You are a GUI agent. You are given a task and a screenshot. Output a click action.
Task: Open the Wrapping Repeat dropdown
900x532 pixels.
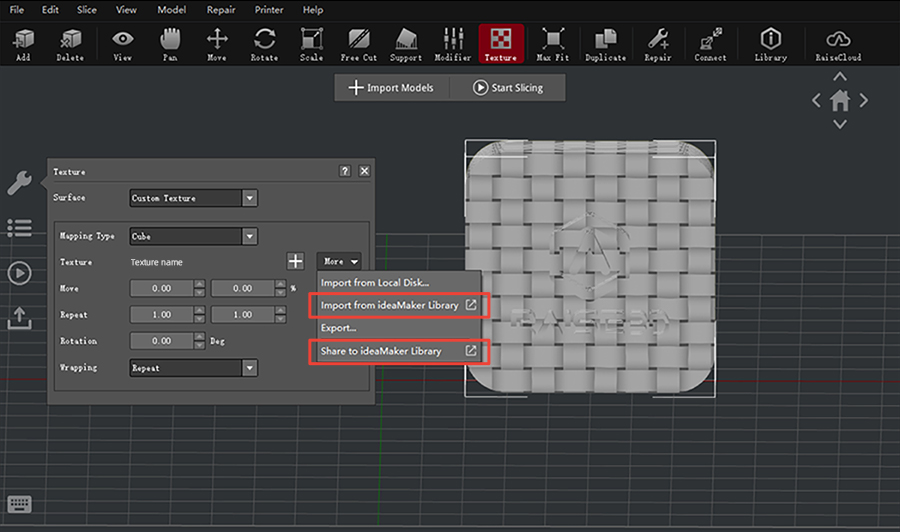pos(193,368)
